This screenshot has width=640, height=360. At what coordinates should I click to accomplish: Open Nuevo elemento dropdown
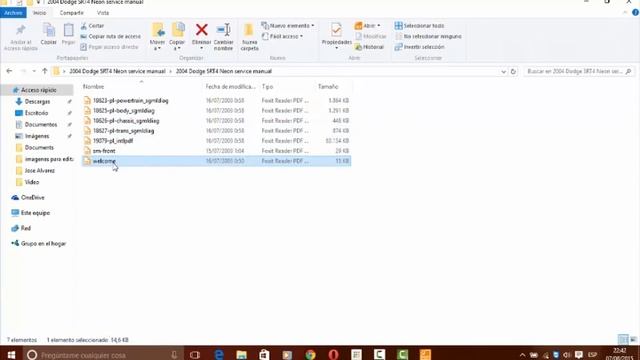pyautogui.click(x=288, y=26)
